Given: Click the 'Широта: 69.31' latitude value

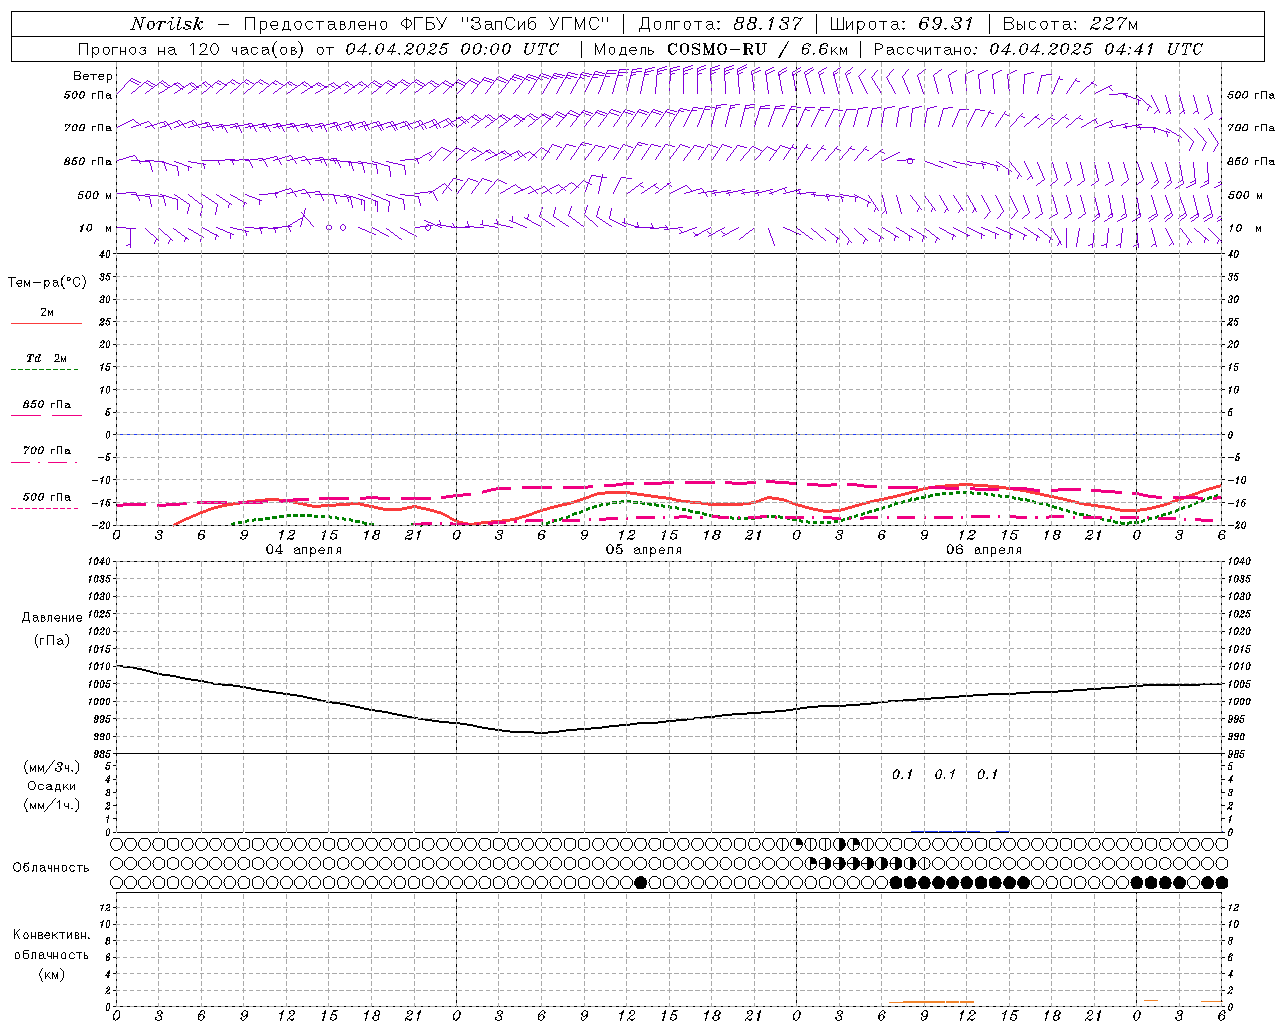Looking at the screenshot, I should tap(902, 24).
